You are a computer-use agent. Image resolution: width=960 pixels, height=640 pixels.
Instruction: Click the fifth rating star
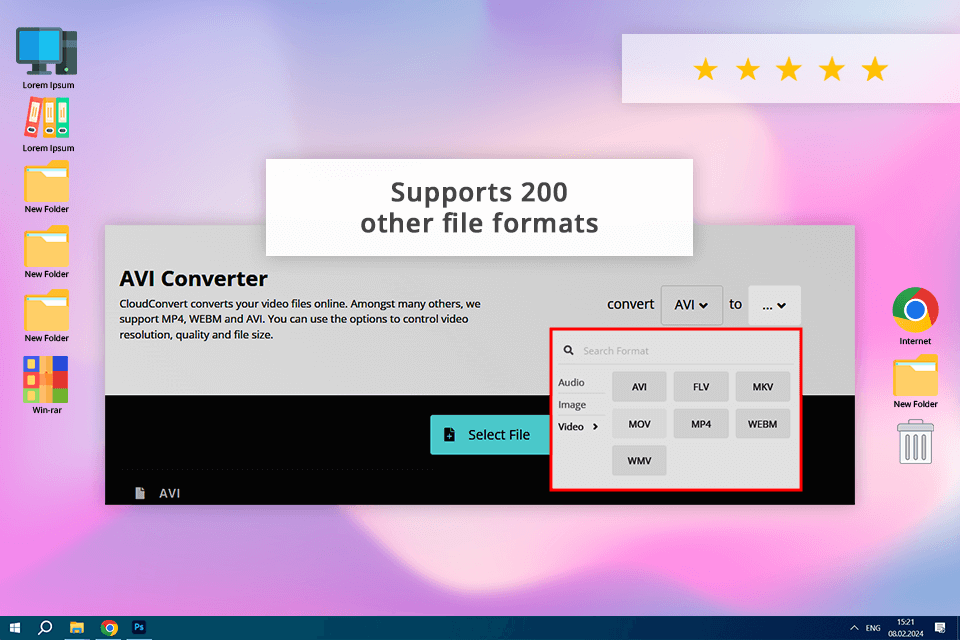(x=874, y=69)
